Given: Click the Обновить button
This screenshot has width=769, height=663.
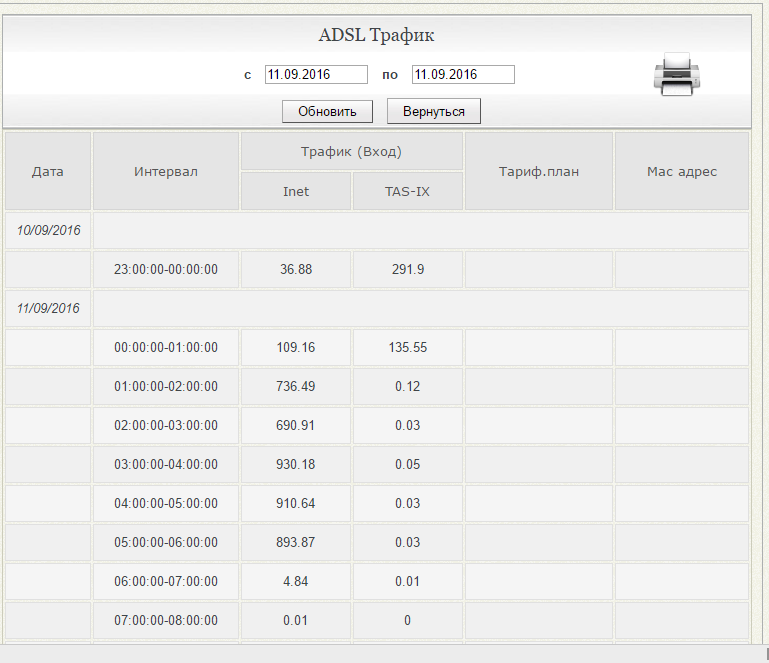Looking at the screenshot, I should pyautogui.click(x=327, y=111).
